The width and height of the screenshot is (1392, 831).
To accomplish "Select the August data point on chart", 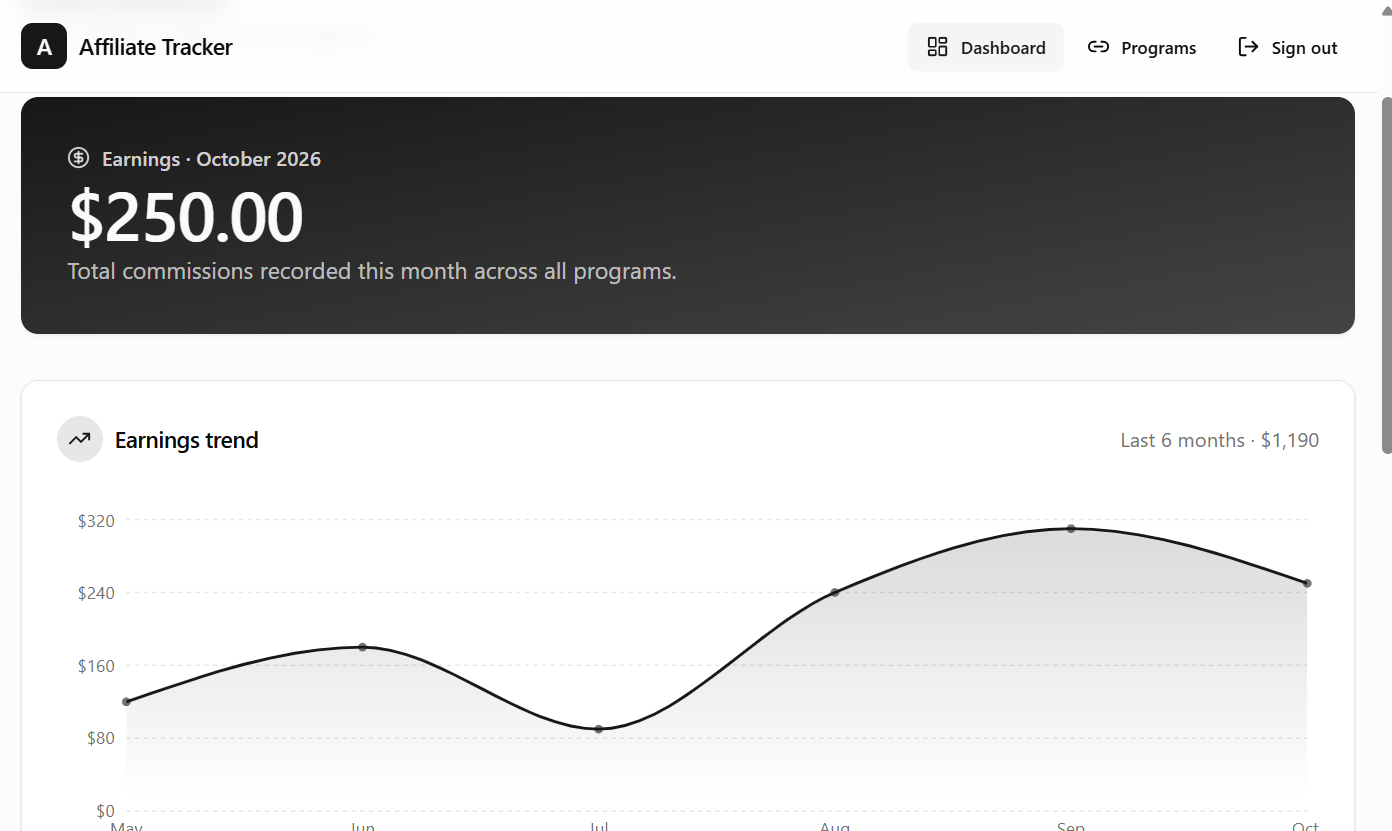I will tap(835, 592).
